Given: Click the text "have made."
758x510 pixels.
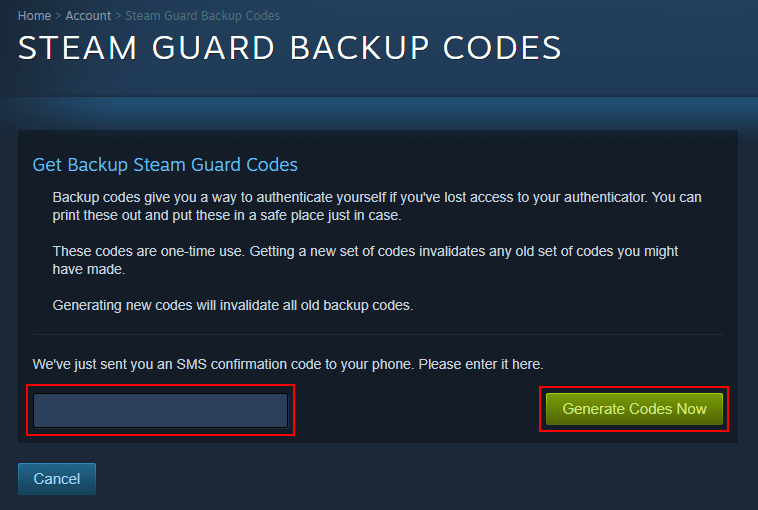Looking at the screenshot, I should tap(88, 269).
